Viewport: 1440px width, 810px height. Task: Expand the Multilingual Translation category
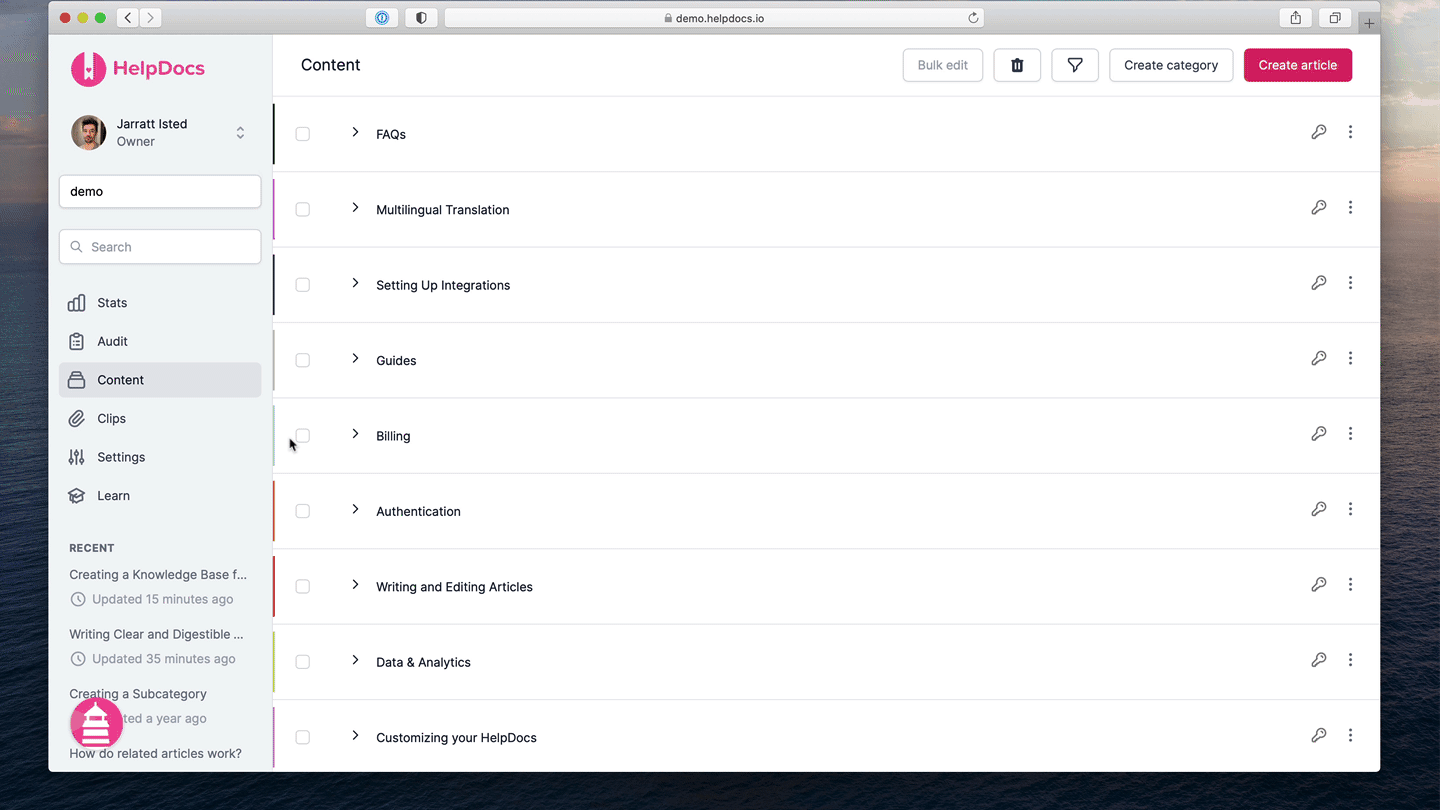tap(355, 207)
